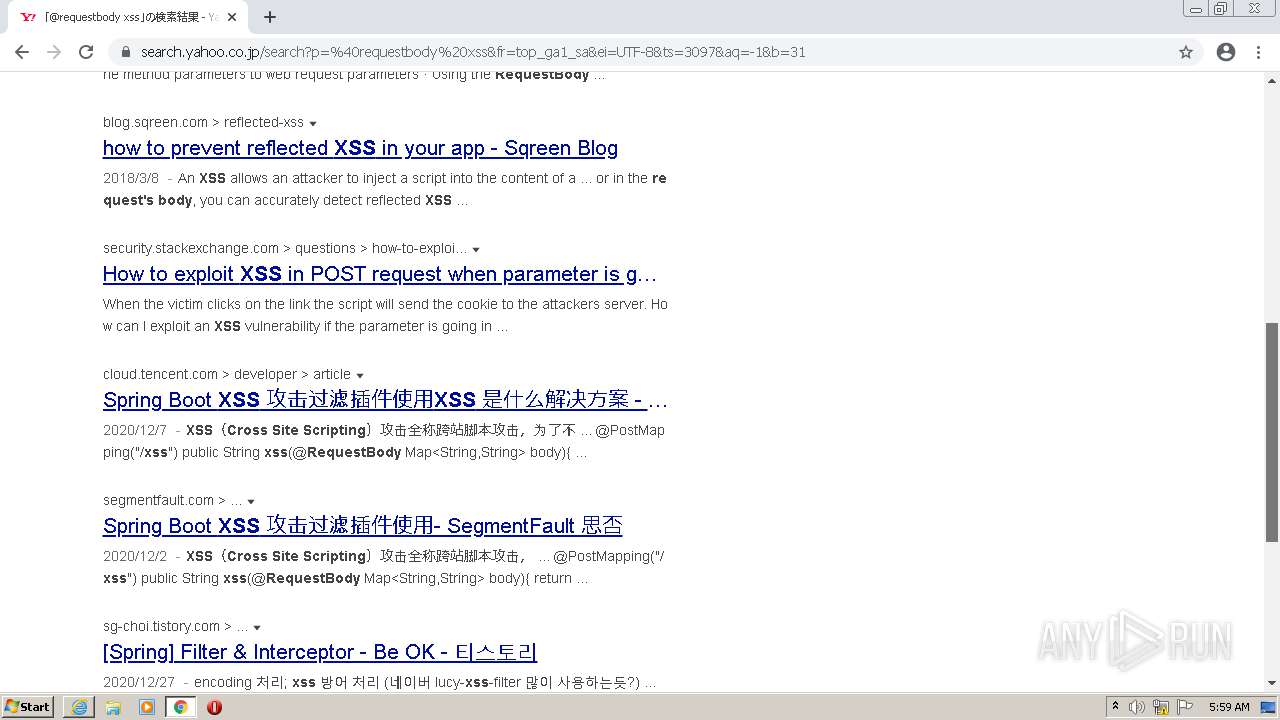
Task: Expand options arrow for cloud.tencent.com result
Action: (360, 376)
